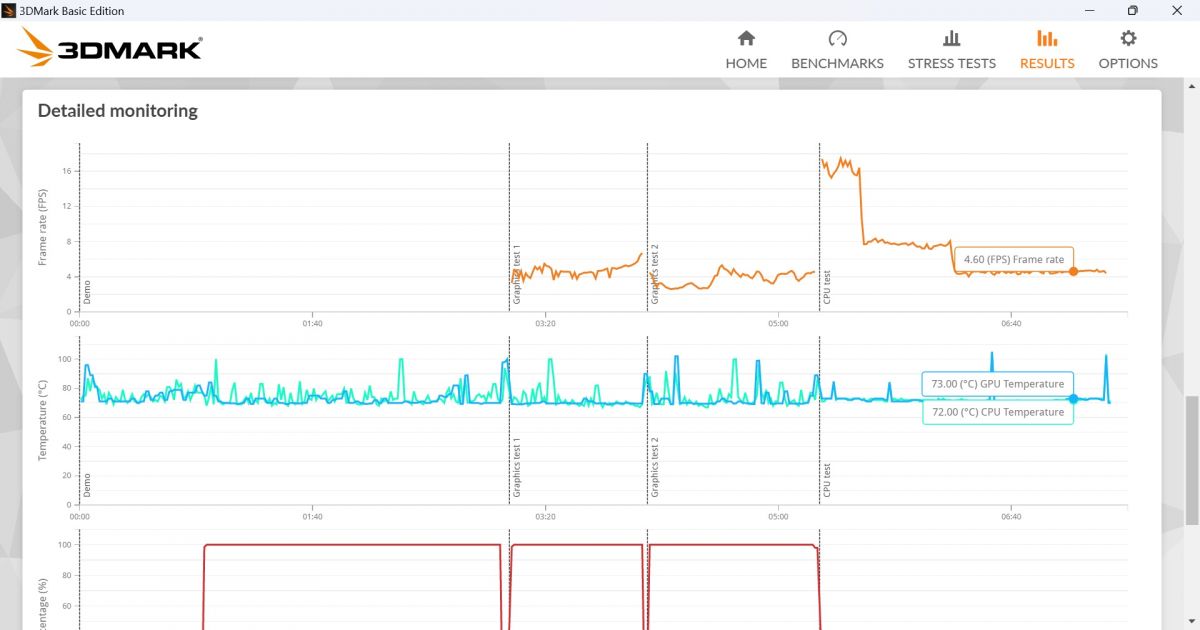Click the 4.60 FPS Frame rate tooltip

1014,259
